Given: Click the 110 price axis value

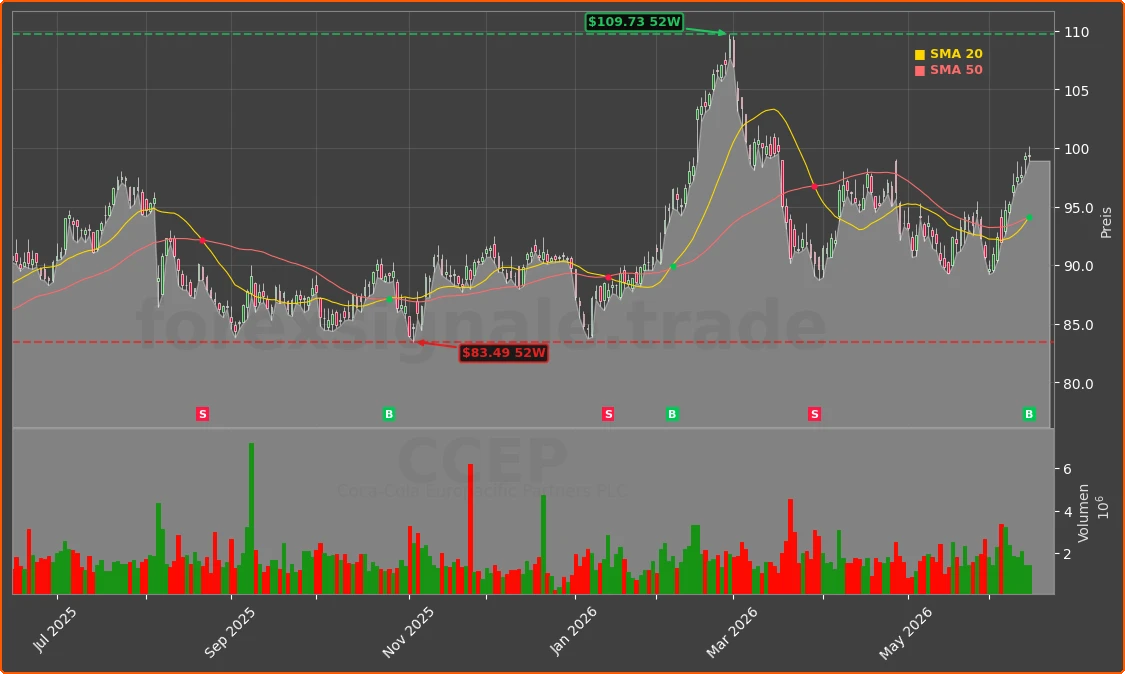Looking at the screenshot, I should click(1077, 32).
